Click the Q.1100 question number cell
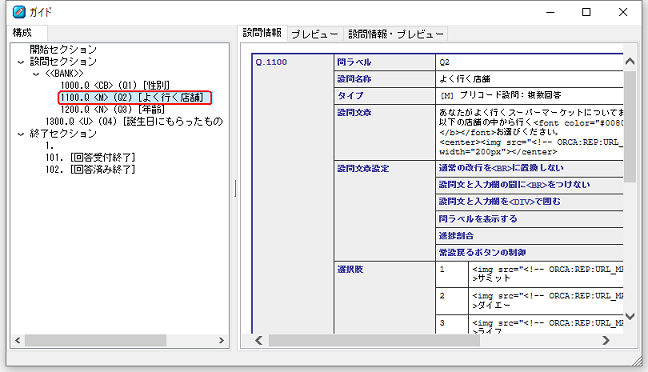648x372 pixels. pos(293,193)
